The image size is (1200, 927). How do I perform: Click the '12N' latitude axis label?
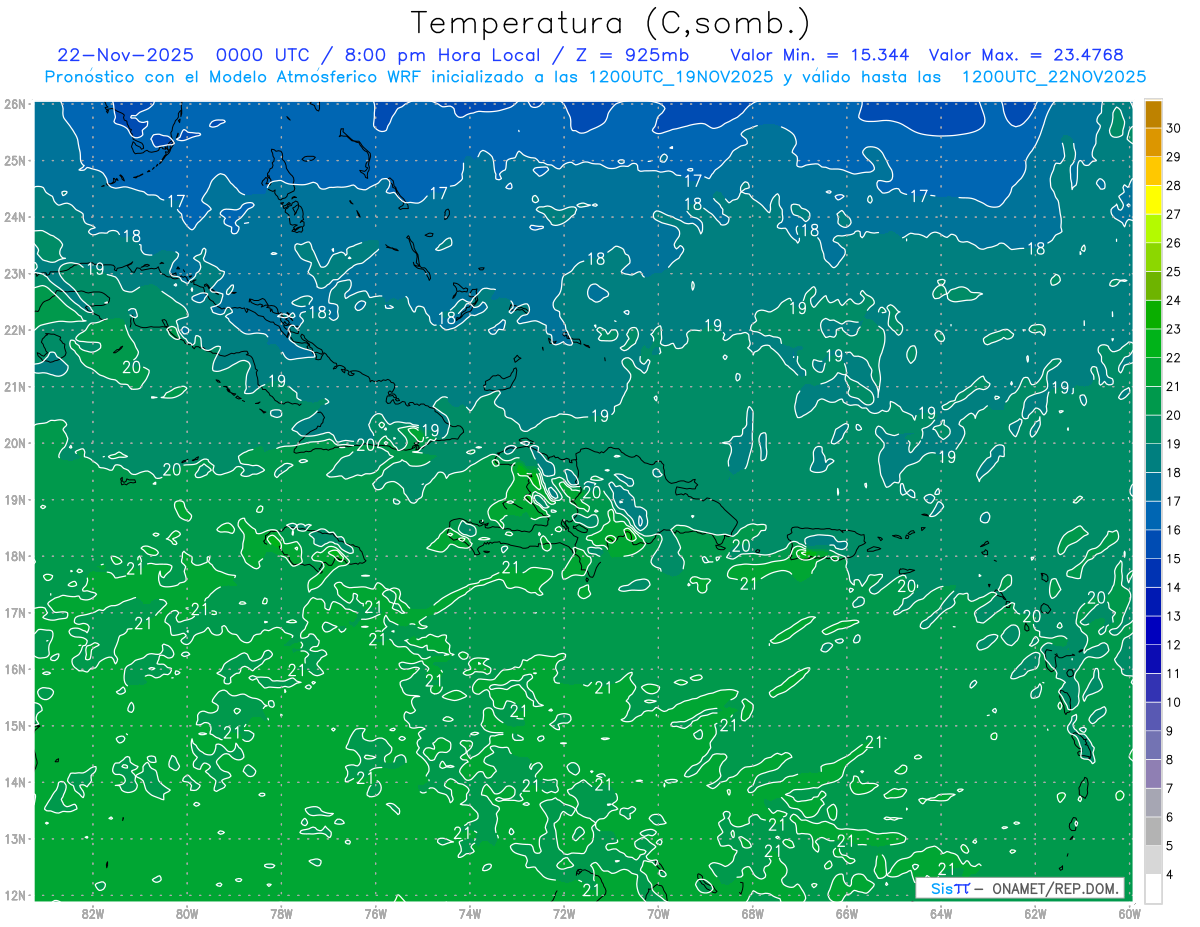(x=15, y=895)
